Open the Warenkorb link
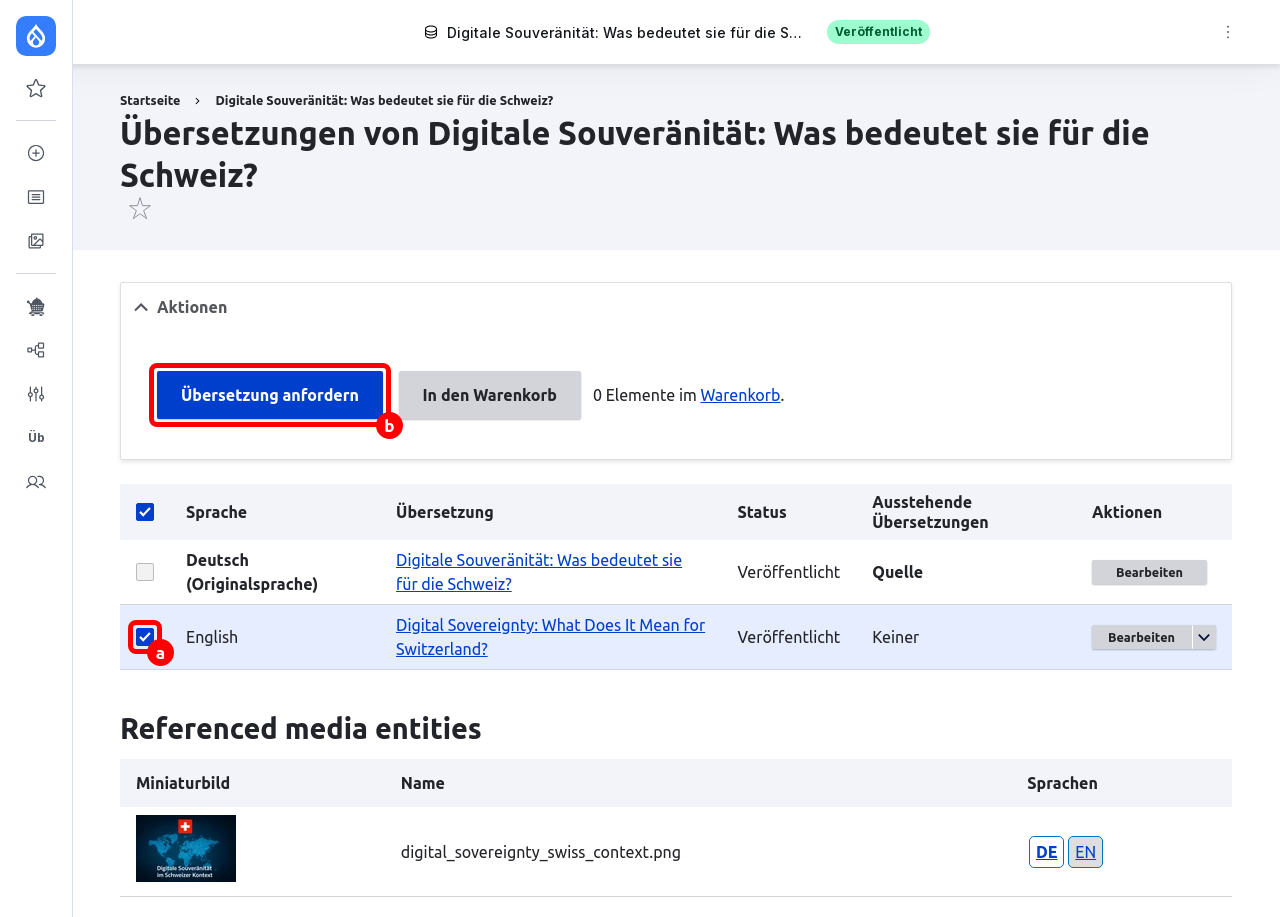1280x917 pixels. click(x=740, y=395)
